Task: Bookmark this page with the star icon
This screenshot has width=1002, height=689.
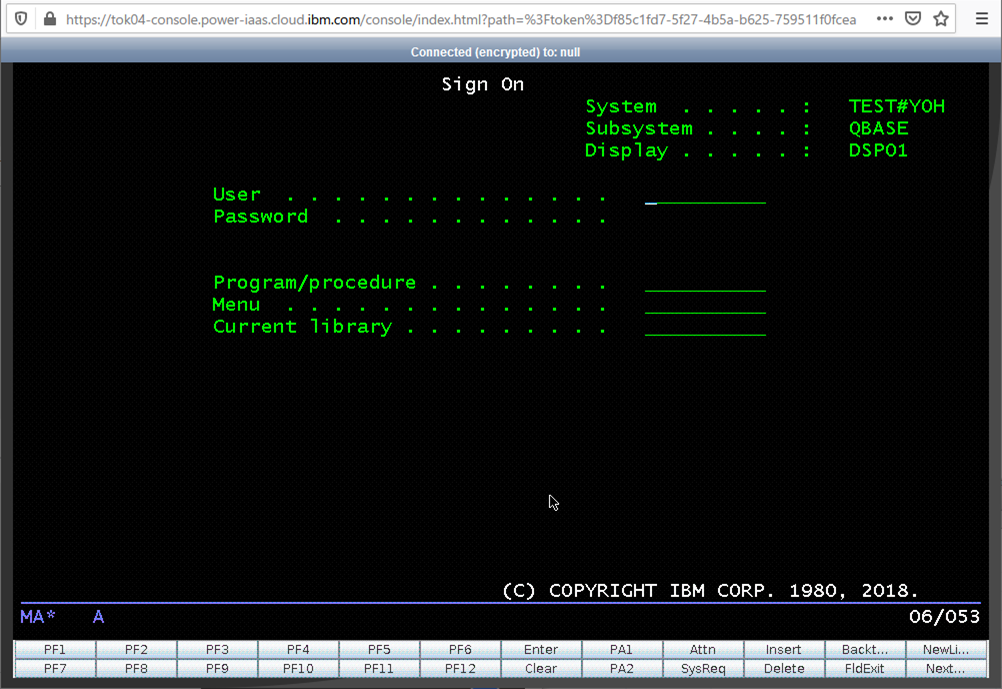Action: click(x=941, y=19)
